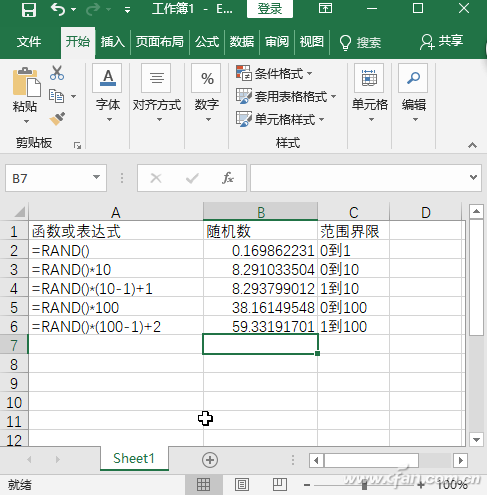
Task: Click the Undo arrow icon
Action: tap(58, 9)
